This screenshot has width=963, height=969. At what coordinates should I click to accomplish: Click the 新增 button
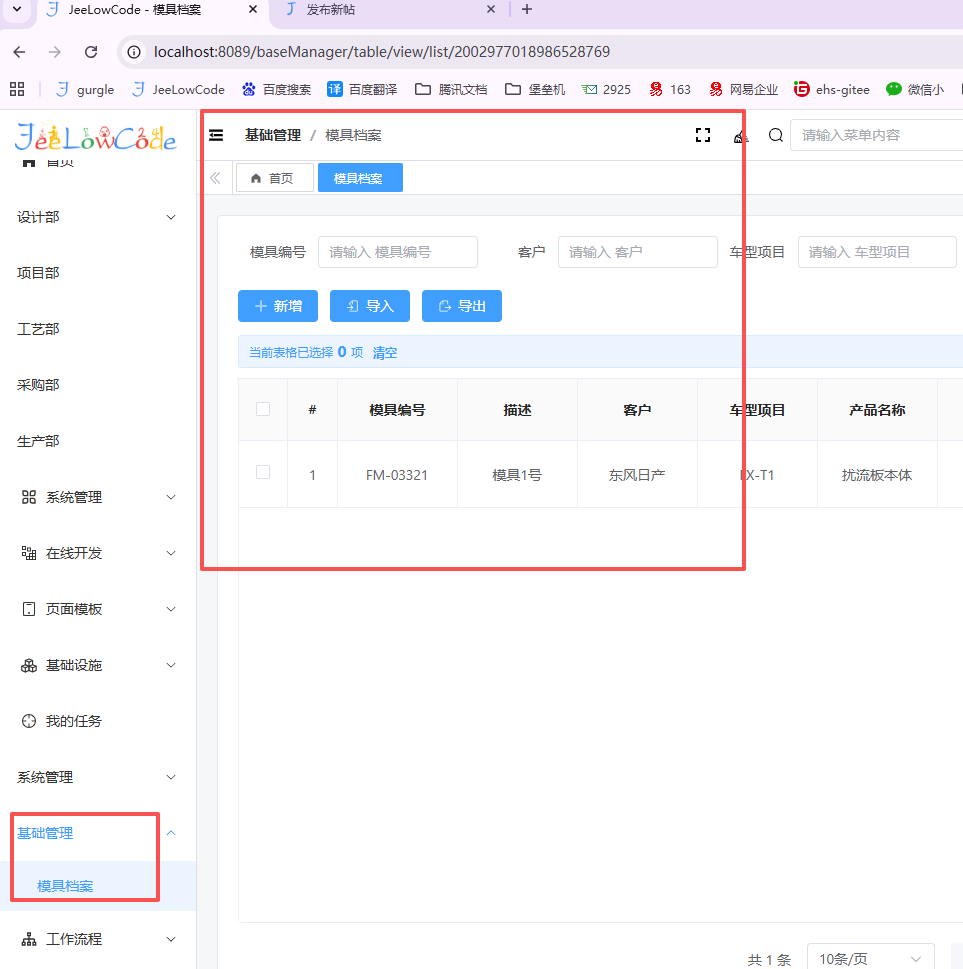278,306
